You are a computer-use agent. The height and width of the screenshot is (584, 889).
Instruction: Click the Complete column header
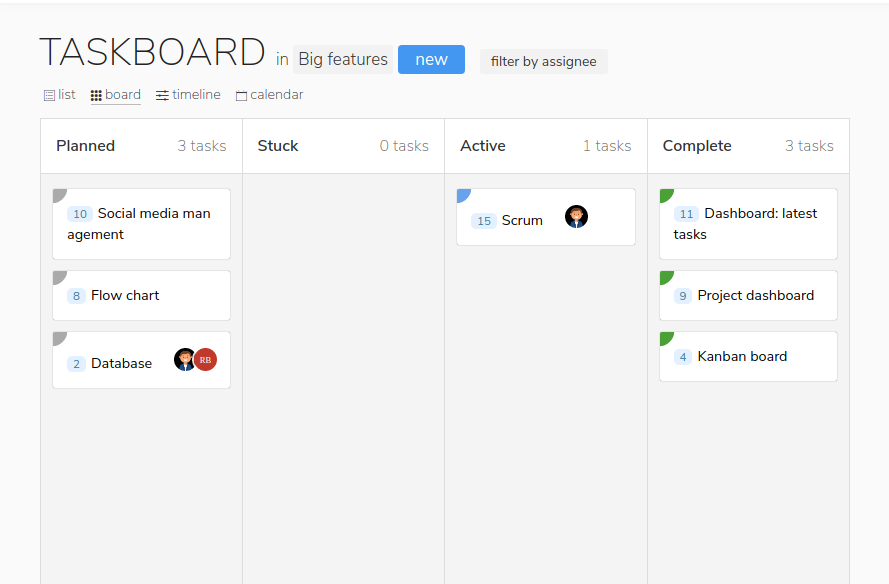pyautogui.click(x=748, y=146)
